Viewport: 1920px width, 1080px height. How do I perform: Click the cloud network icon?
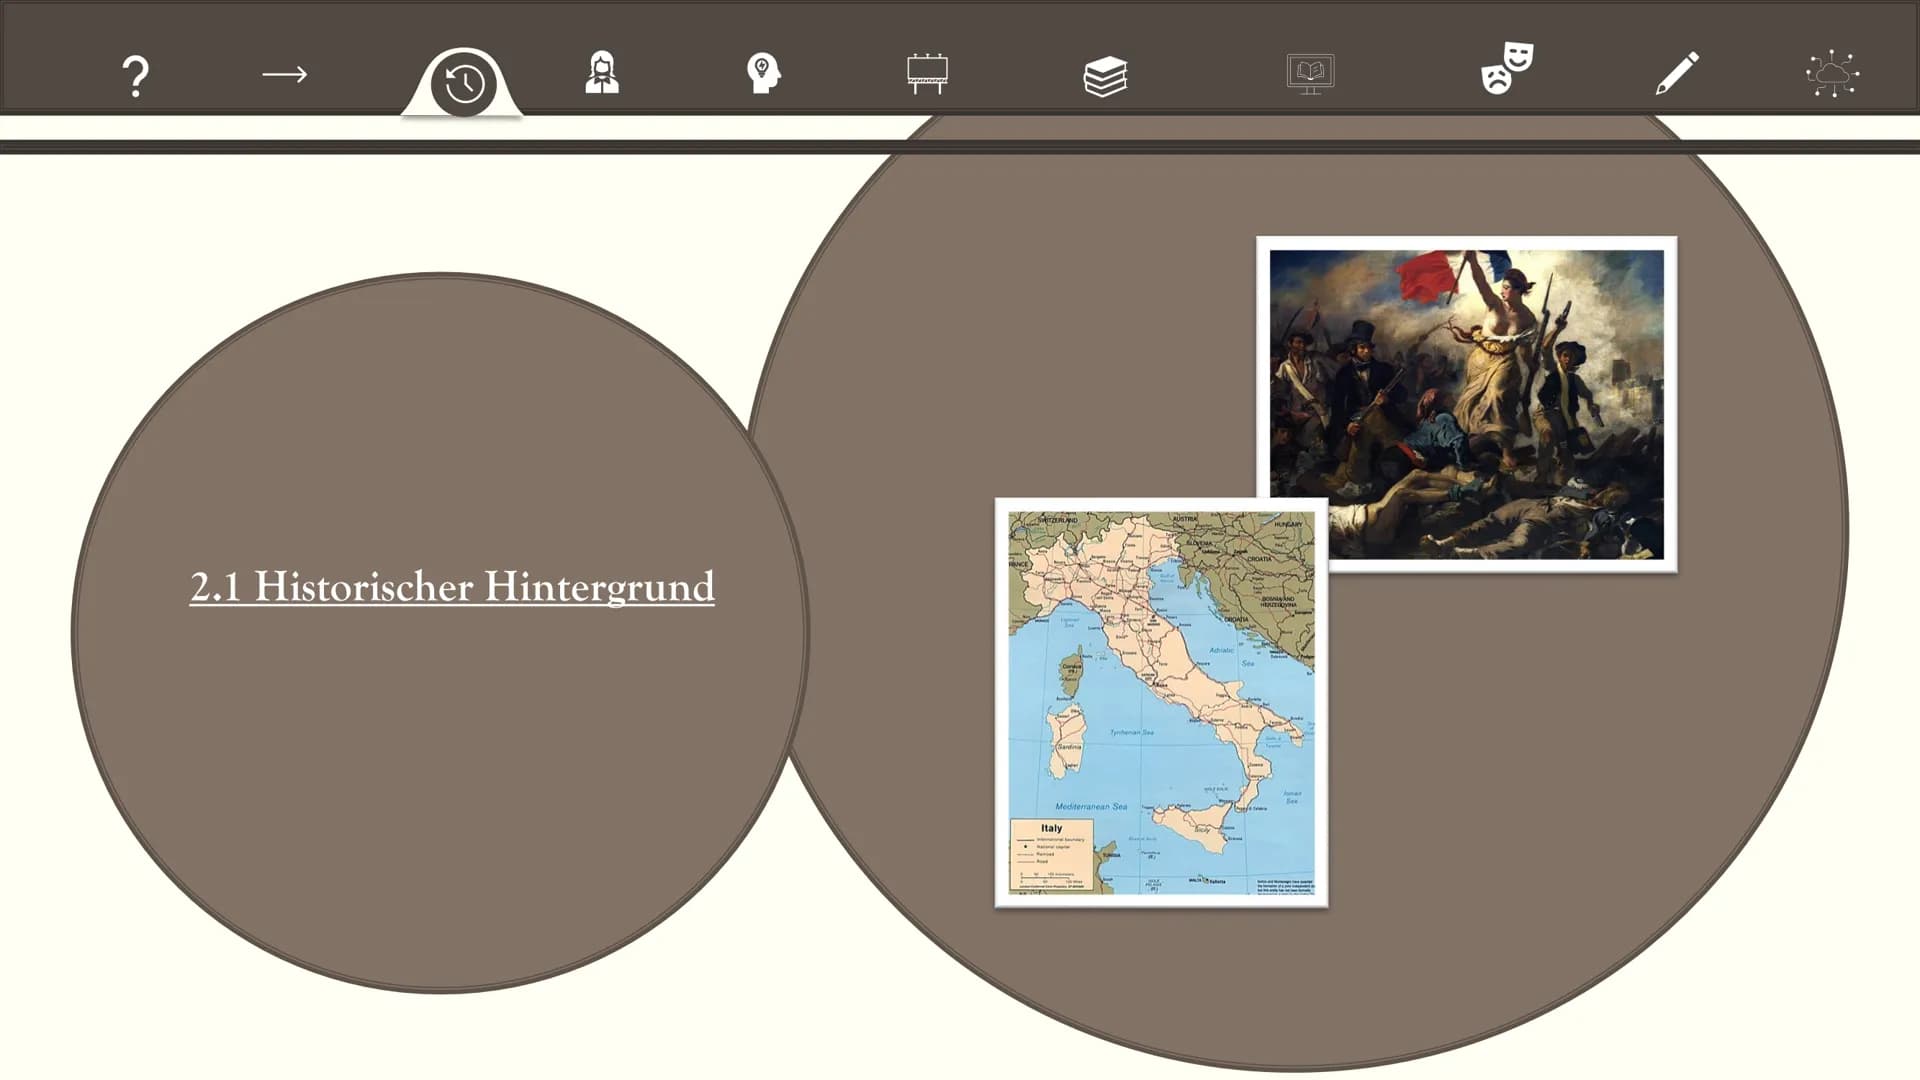1832,75
